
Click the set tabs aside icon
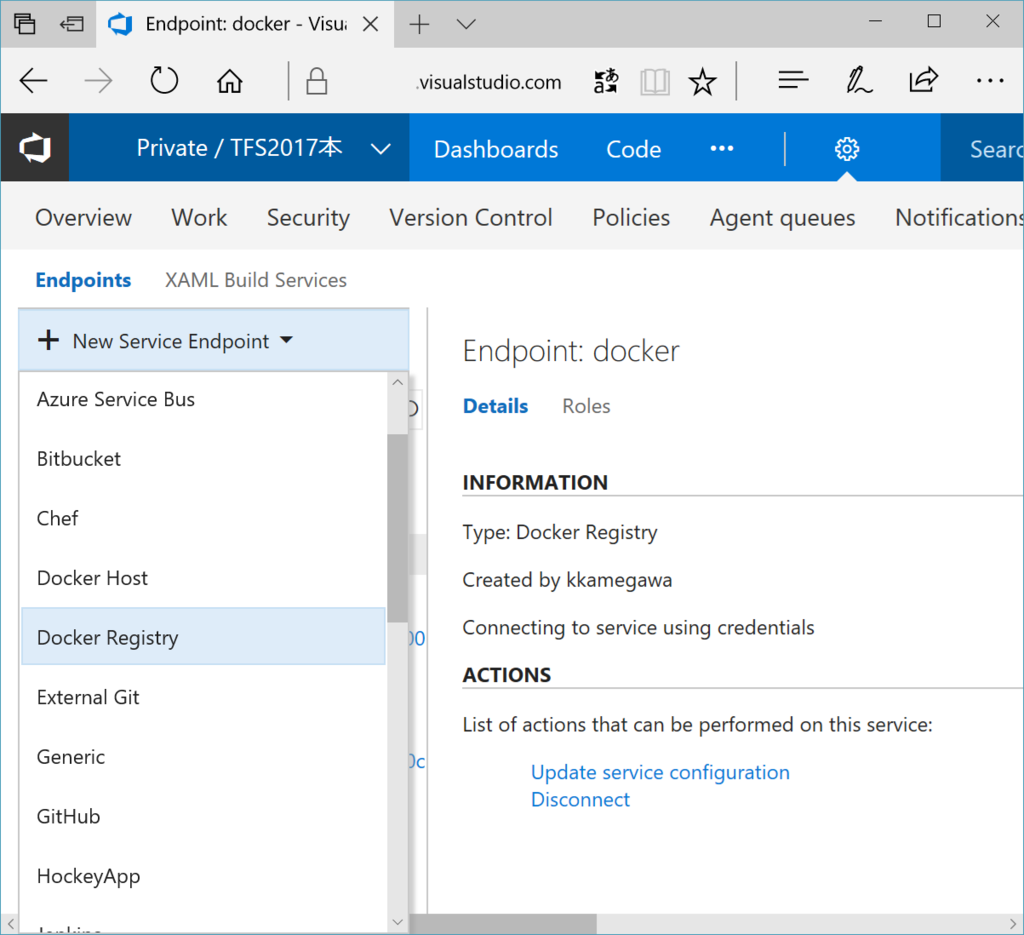[x=71, y=24]
